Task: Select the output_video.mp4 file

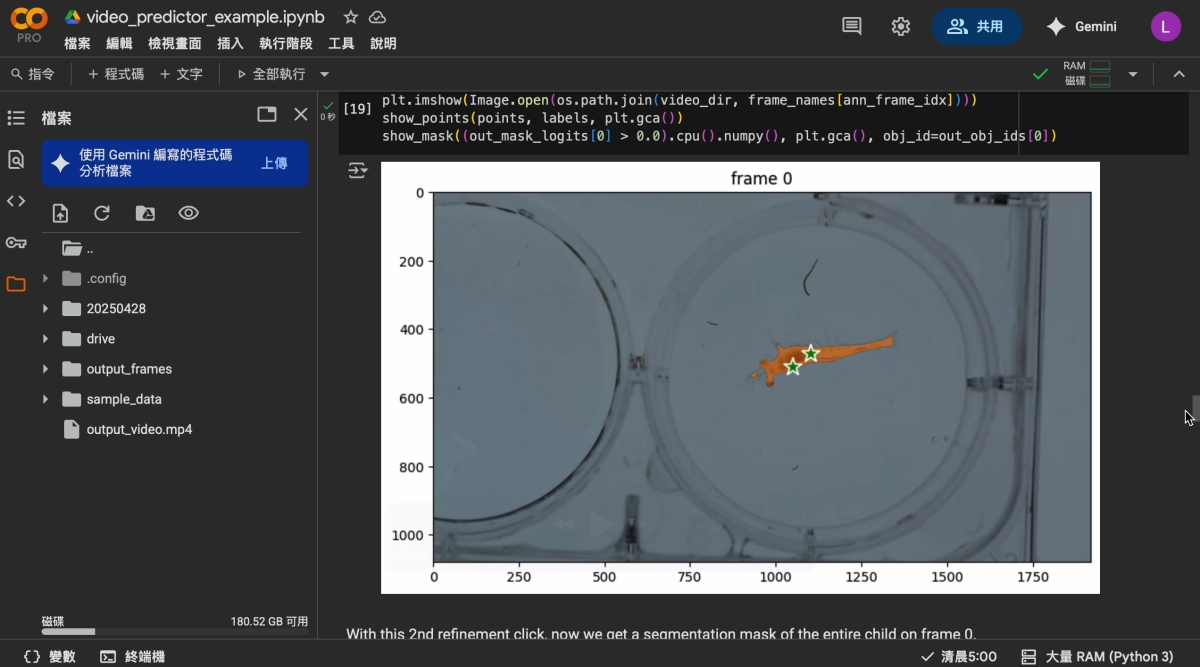Action: click(x=139, y=429)
